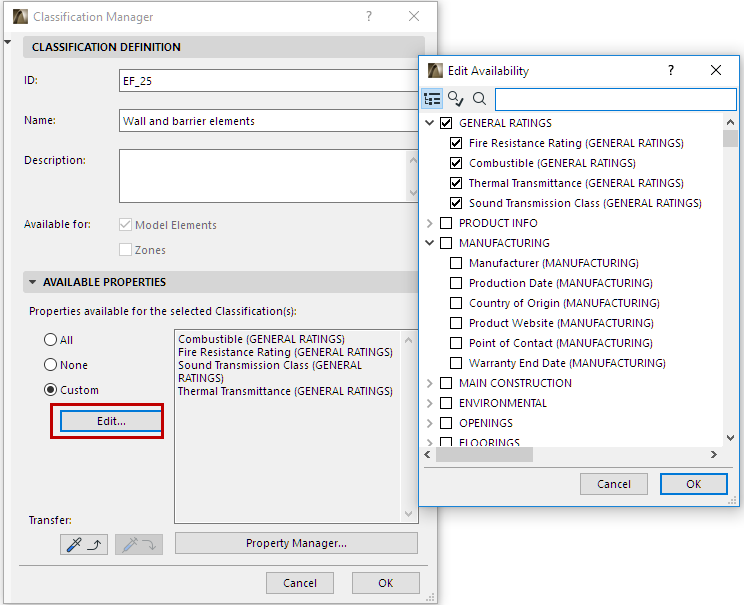Check the ENVIRONMENTAL group checkbox

coord(446,403)
